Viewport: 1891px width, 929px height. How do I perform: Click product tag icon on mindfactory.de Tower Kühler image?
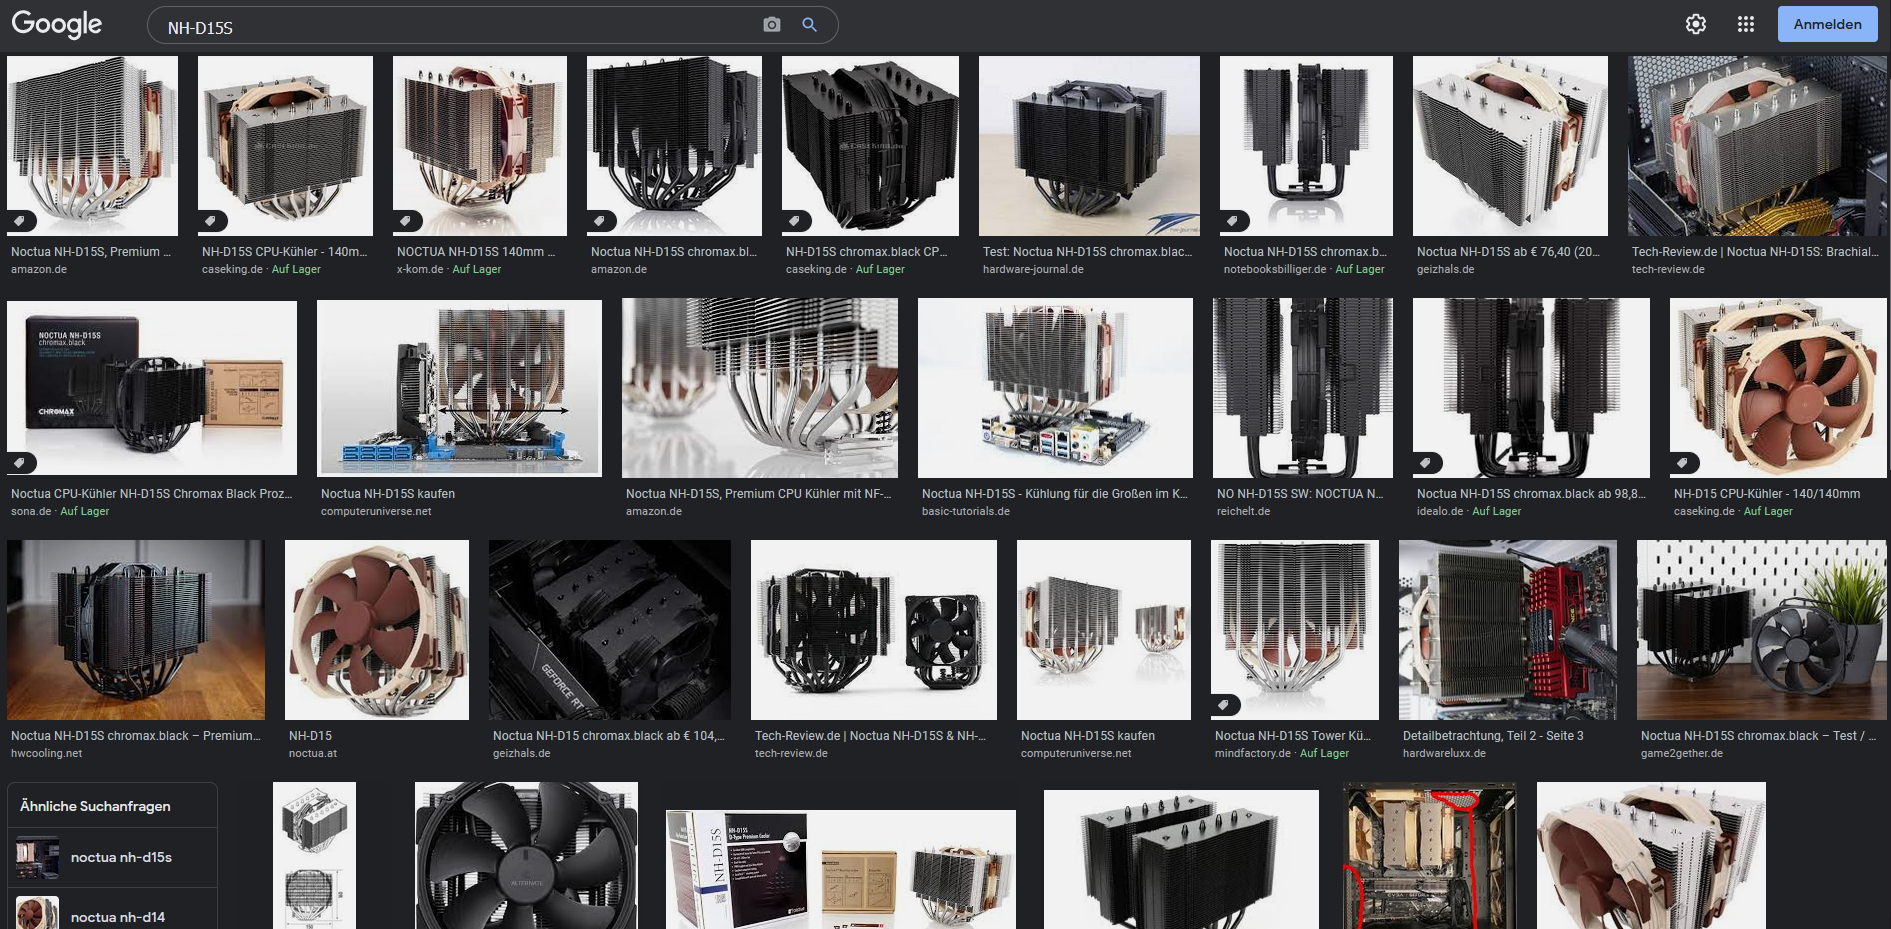[x=1225, y=705]
